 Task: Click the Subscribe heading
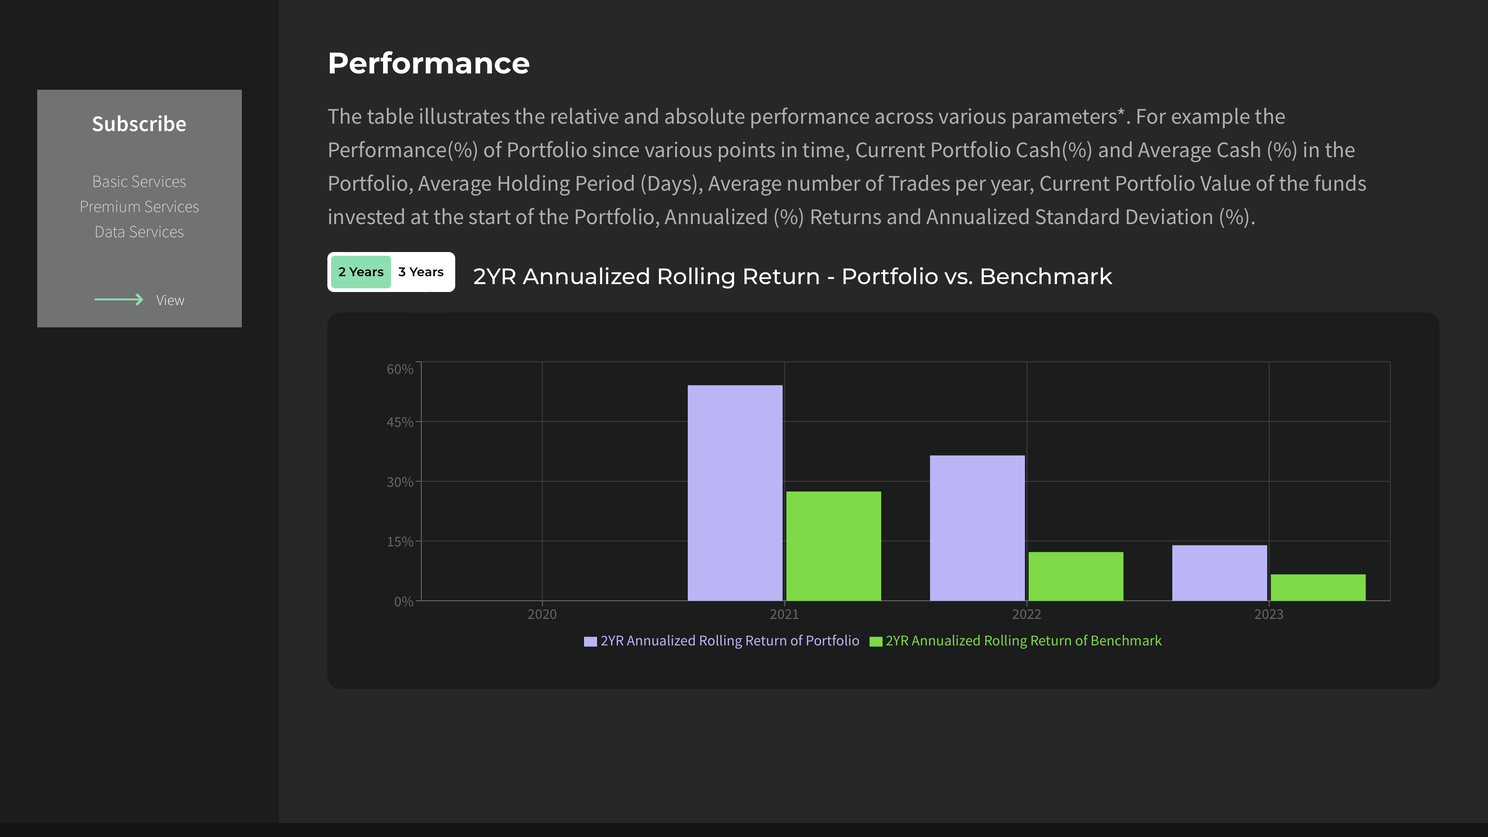pyautogui.click(x=139, y=124)
